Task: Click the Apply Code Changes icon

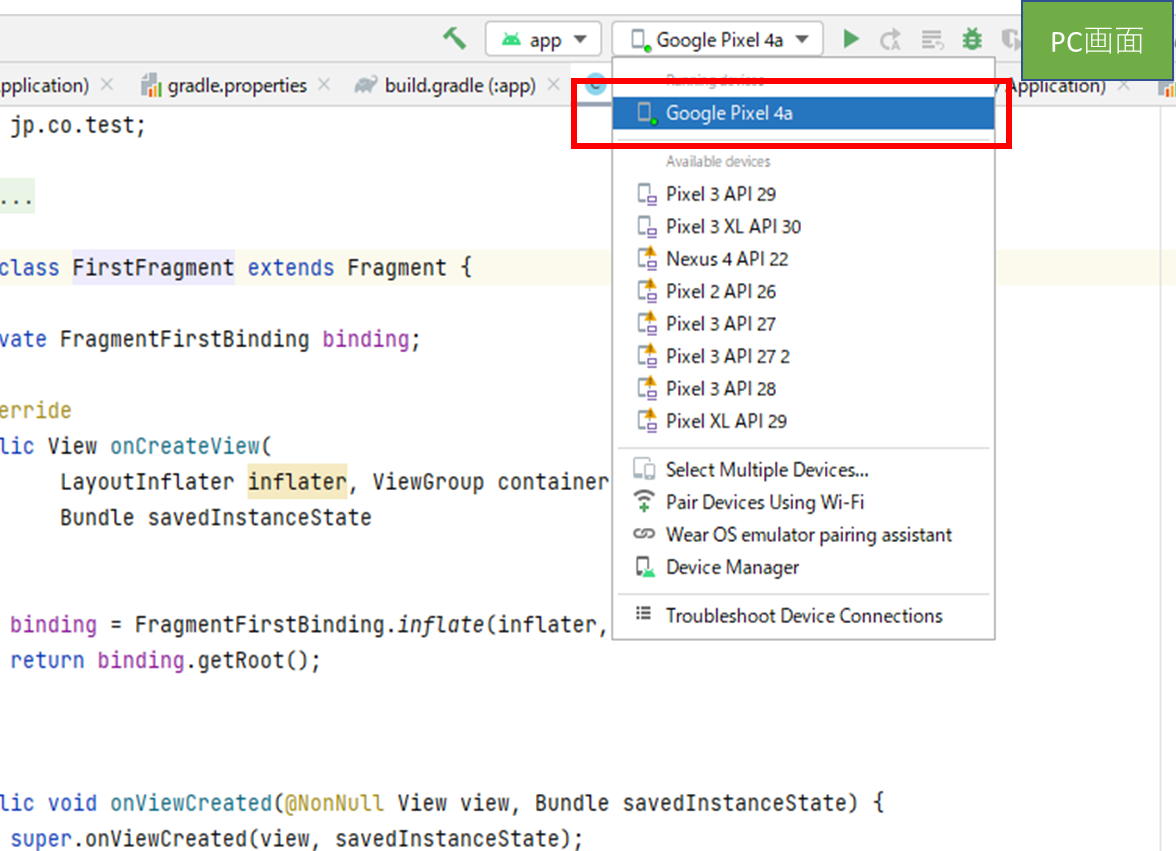Action: [932, 39]
